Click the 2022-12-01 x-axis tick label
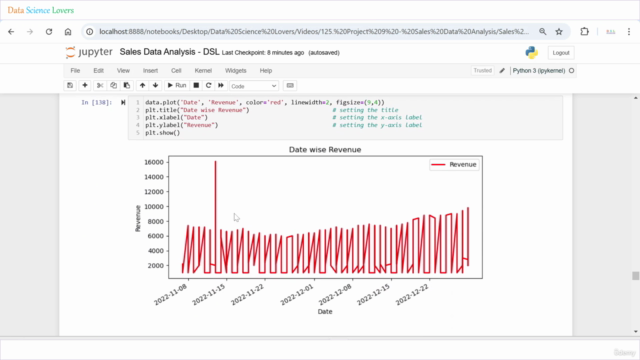This screenshot has width=640, height=360. tap(297, 295)
